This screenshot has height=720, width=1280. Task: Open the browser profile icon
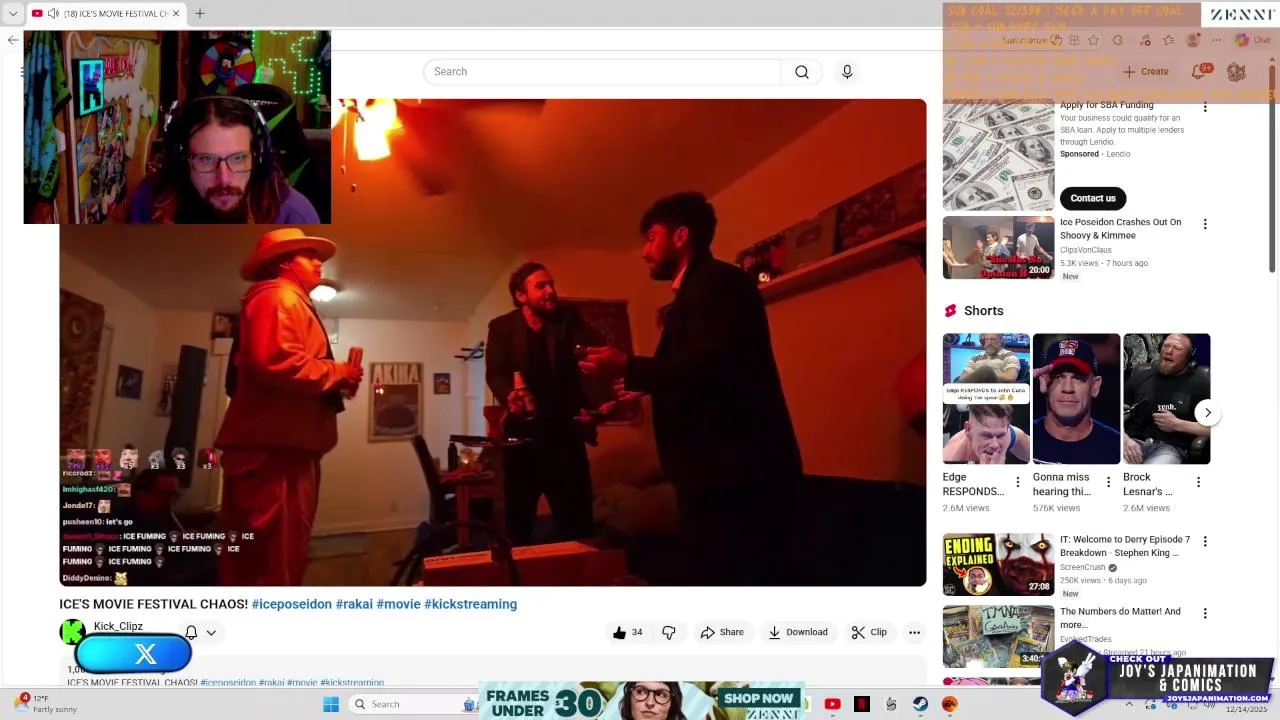pyautogui.click(x=1193, y=40)
